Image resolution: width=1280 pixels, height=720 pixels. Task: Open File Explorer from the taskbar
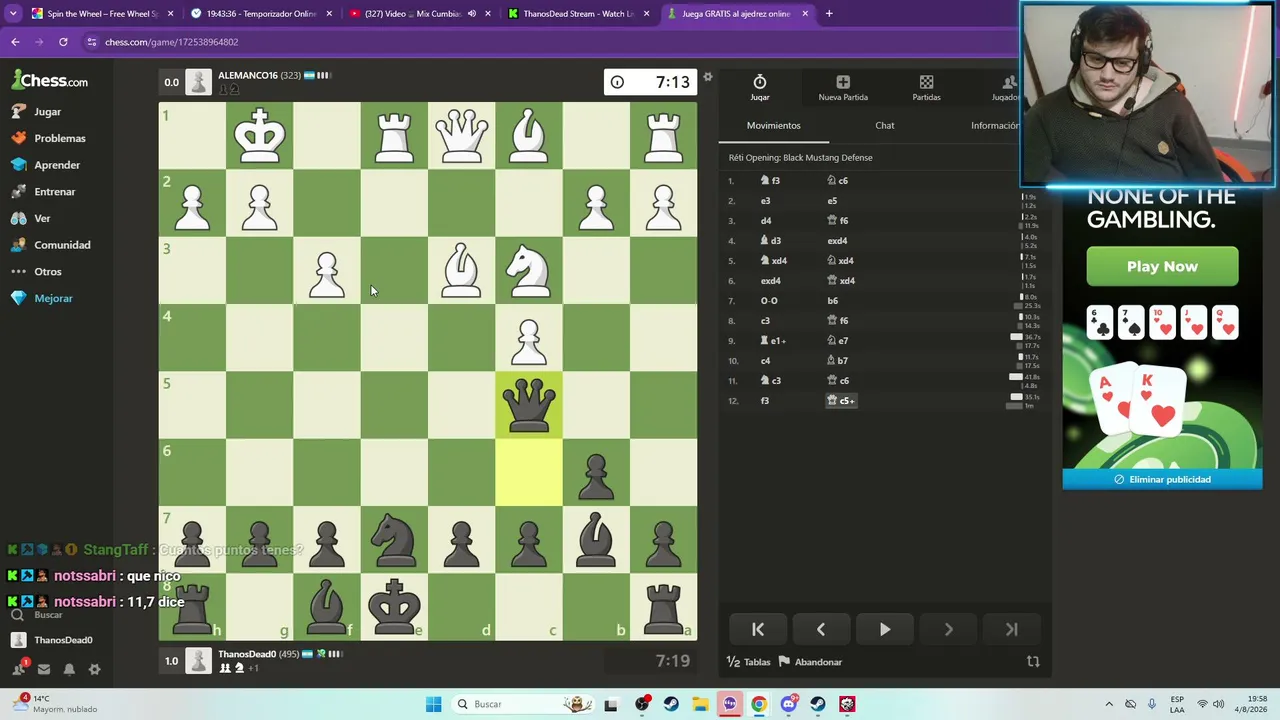(700, 705)
